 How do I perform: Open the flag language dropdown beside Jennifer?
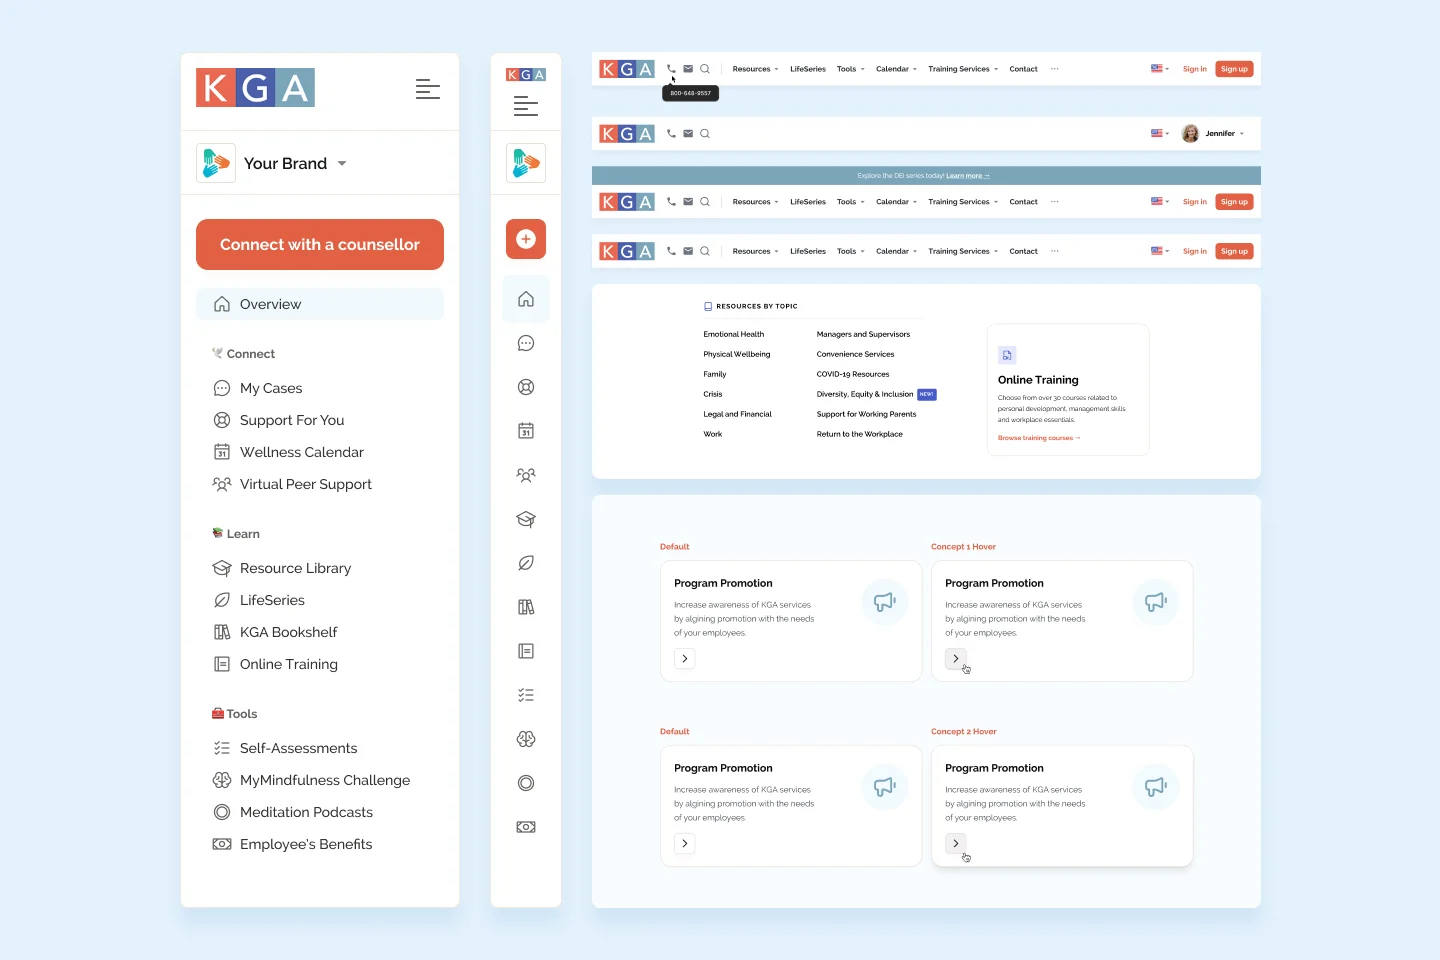pyautogui.click(x=1160, y=133)
